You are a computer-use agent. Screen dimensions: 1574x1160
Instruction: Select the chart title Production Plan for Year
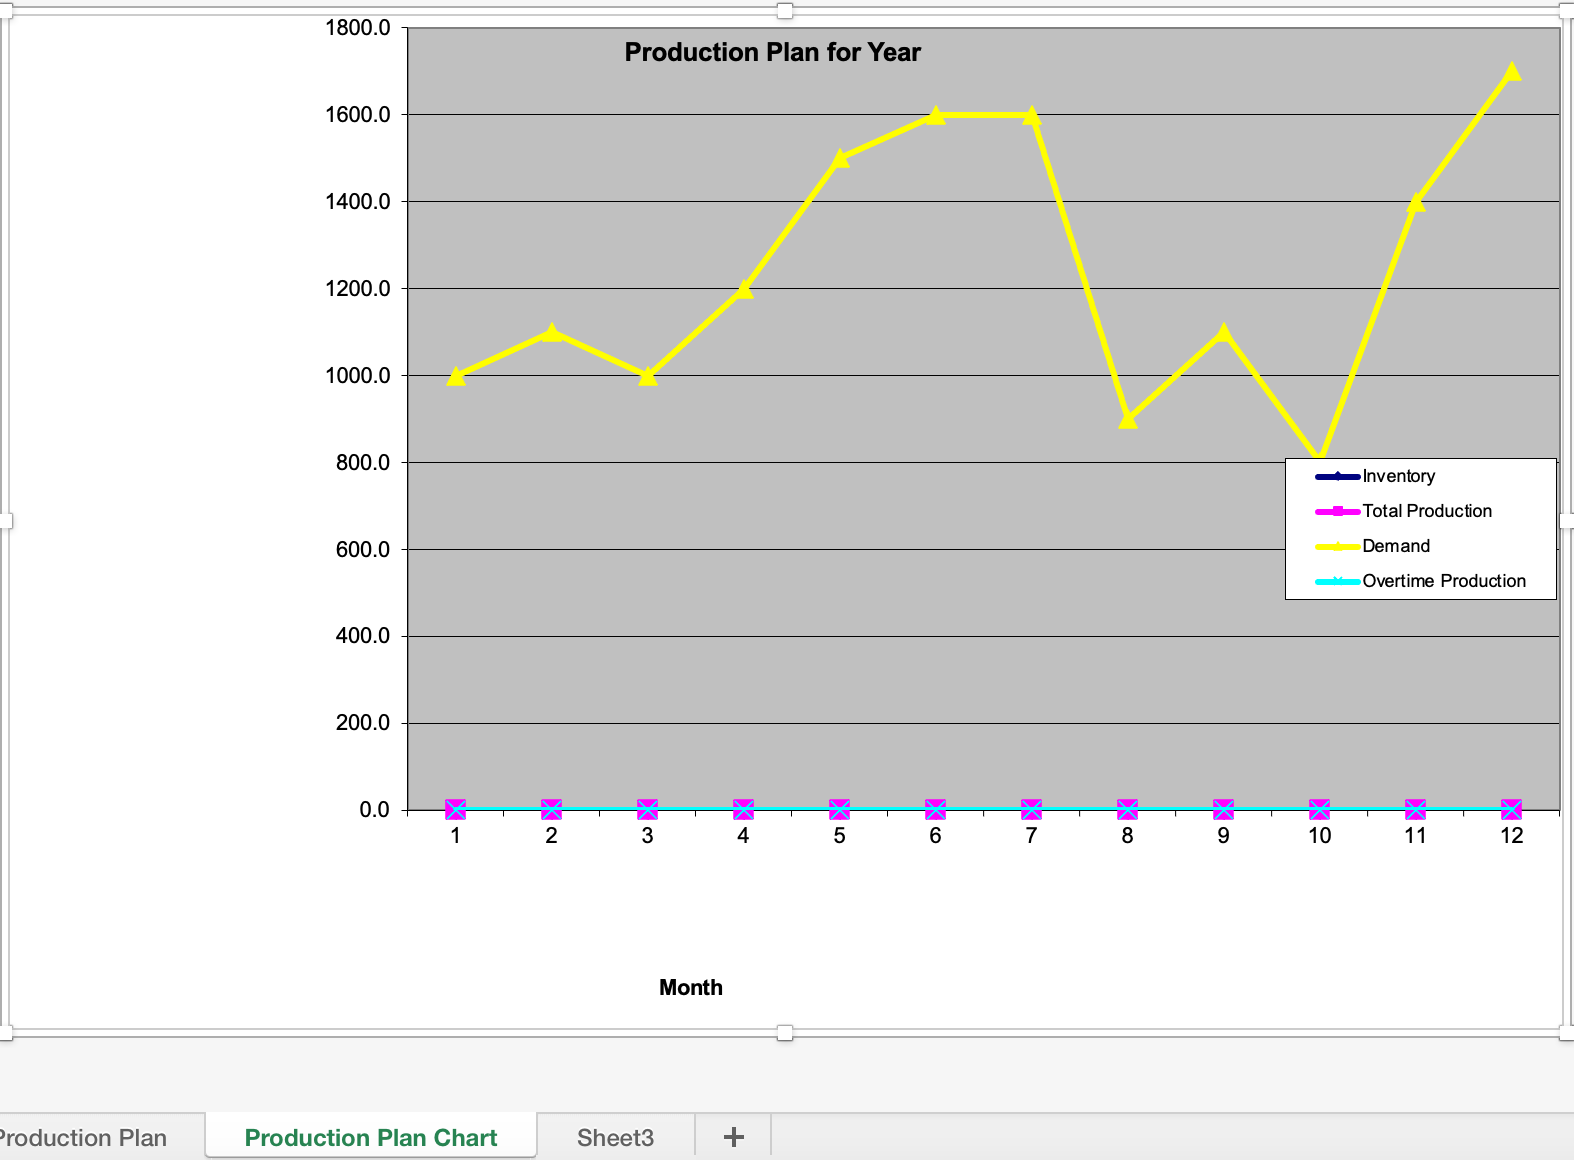(x=772, y=52)
